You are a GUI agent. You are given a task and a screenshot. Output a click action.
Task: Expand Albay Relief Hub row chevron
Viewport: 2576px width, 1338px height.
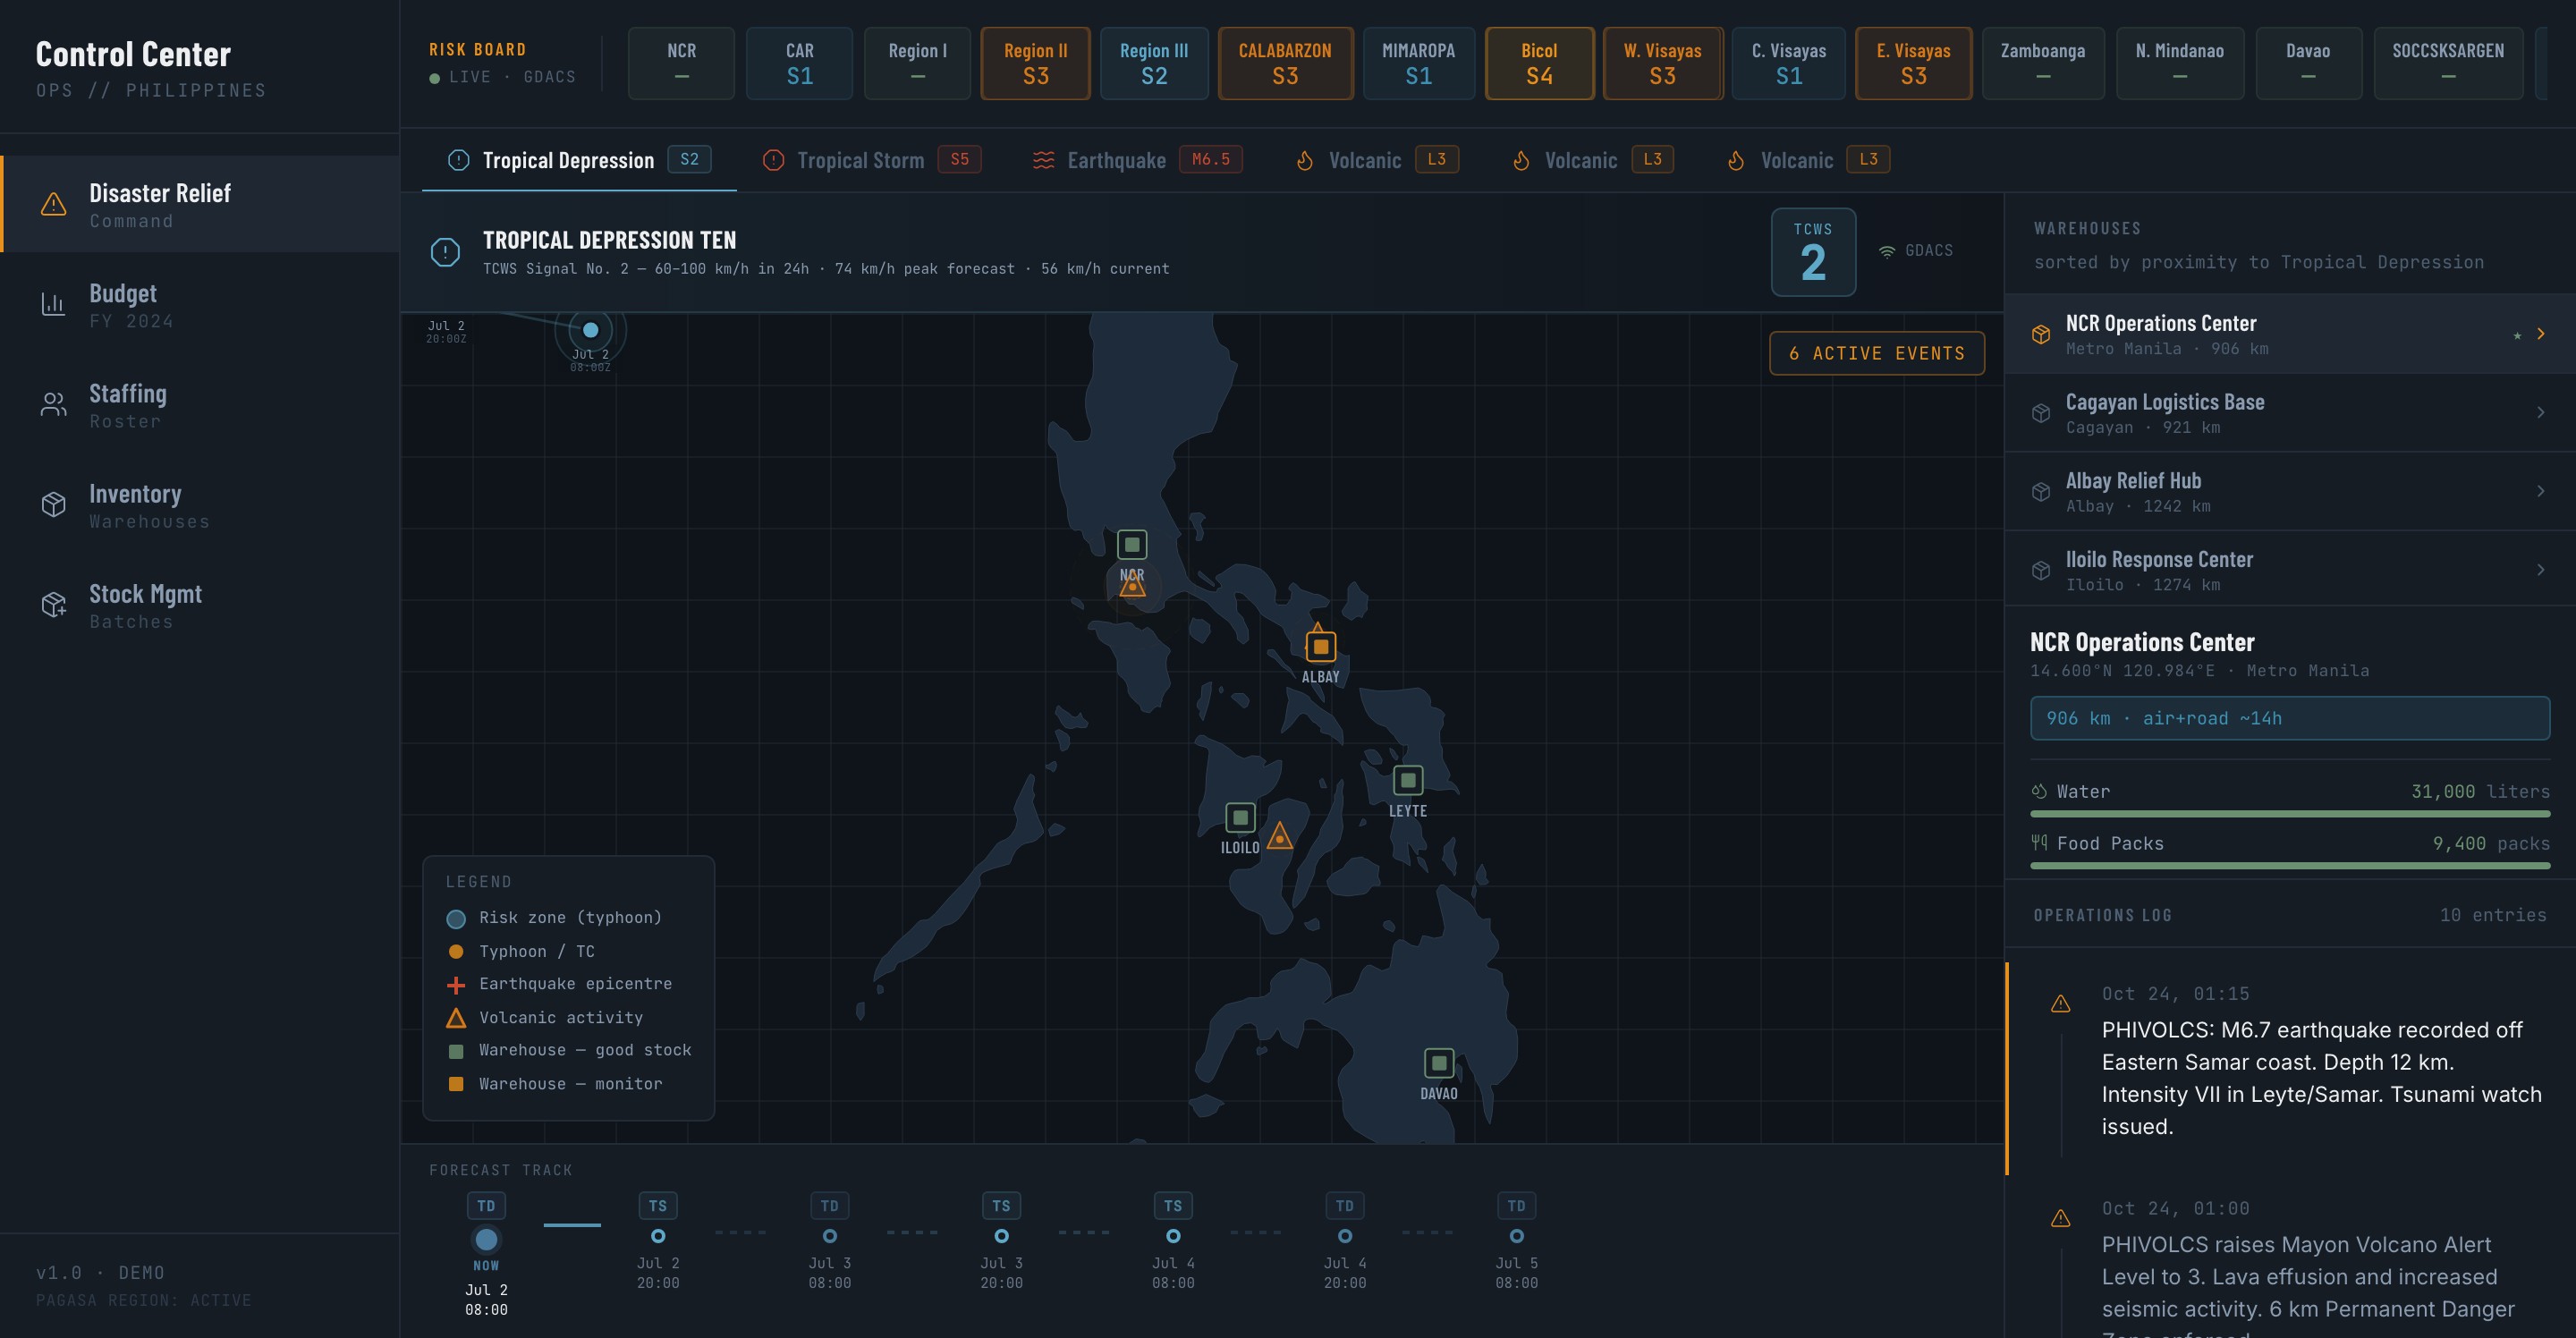pos(2541,491)
